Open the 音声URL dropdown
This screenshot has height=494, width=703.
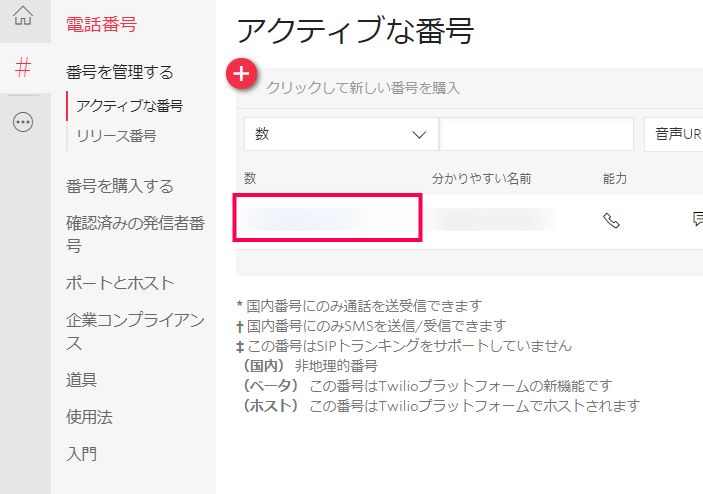pyautogui.click(x=675, y=134)
